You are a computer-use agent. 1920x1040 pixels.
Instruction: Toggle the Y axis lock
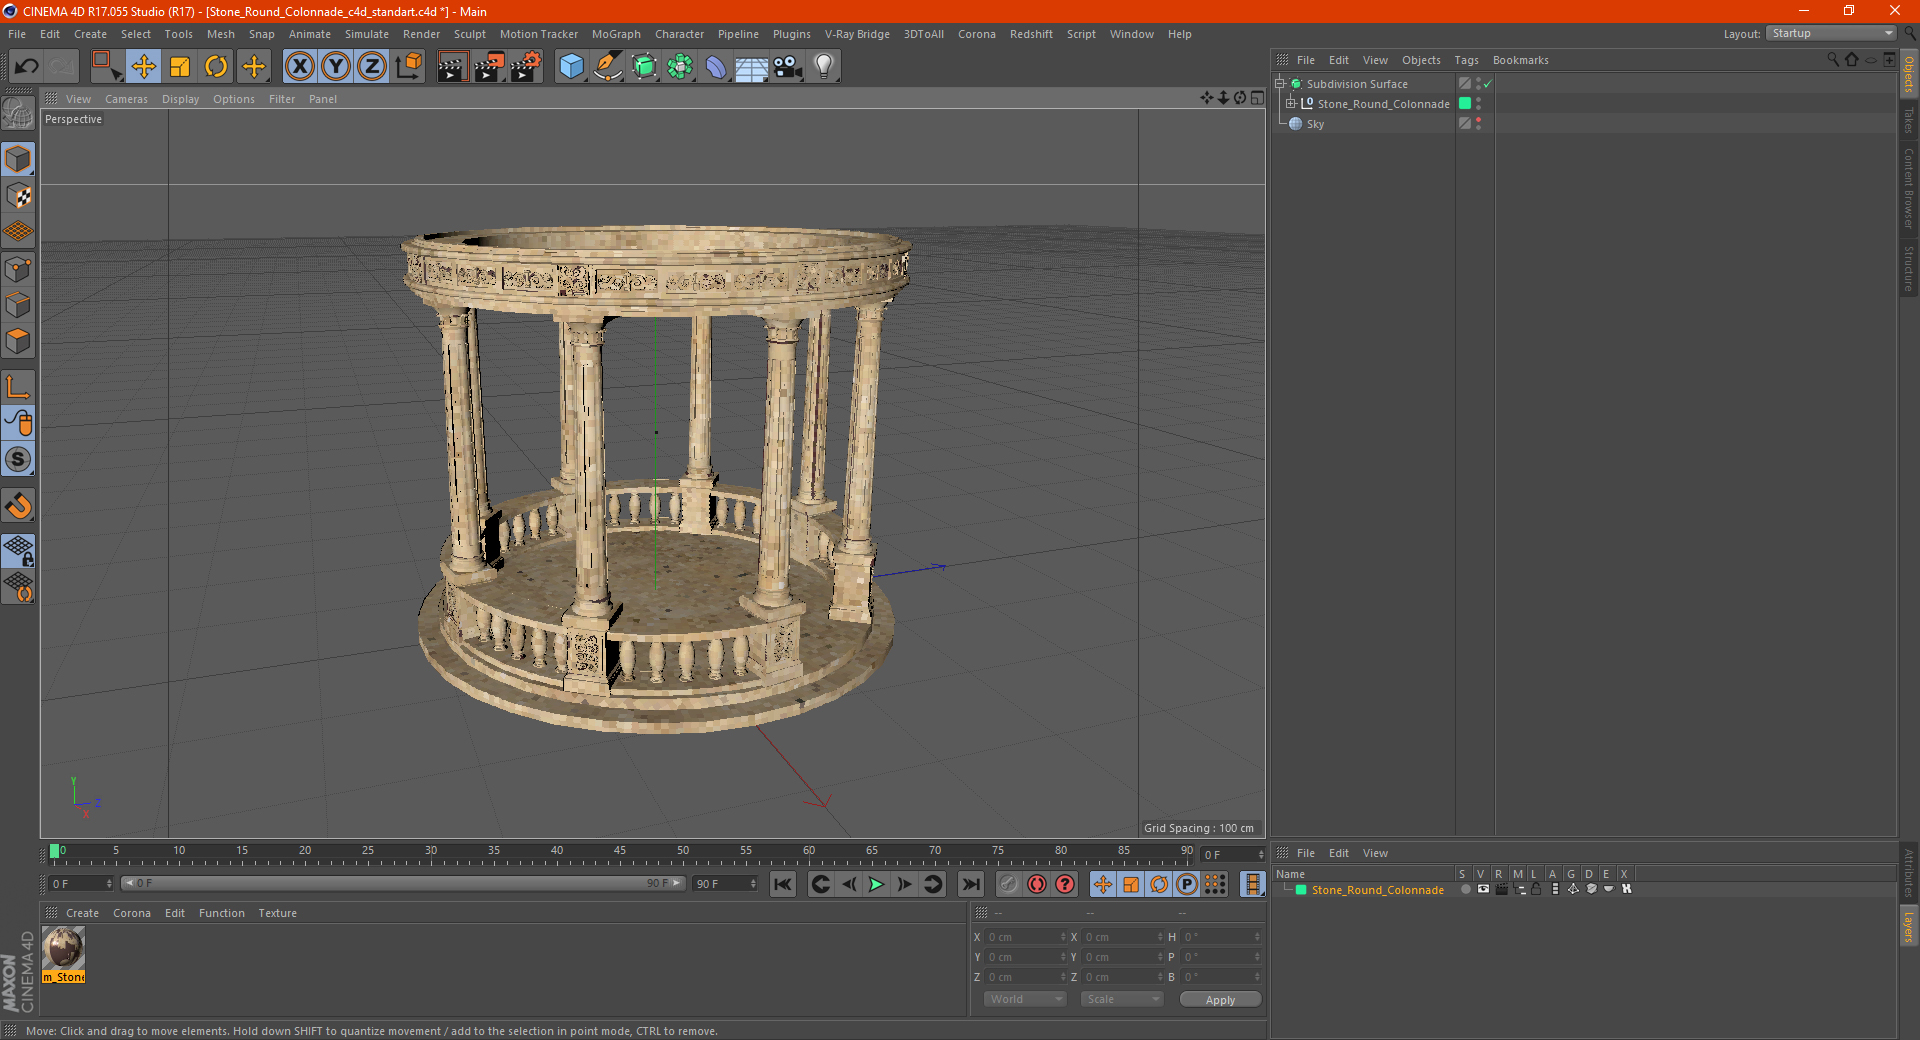point(336,67)
